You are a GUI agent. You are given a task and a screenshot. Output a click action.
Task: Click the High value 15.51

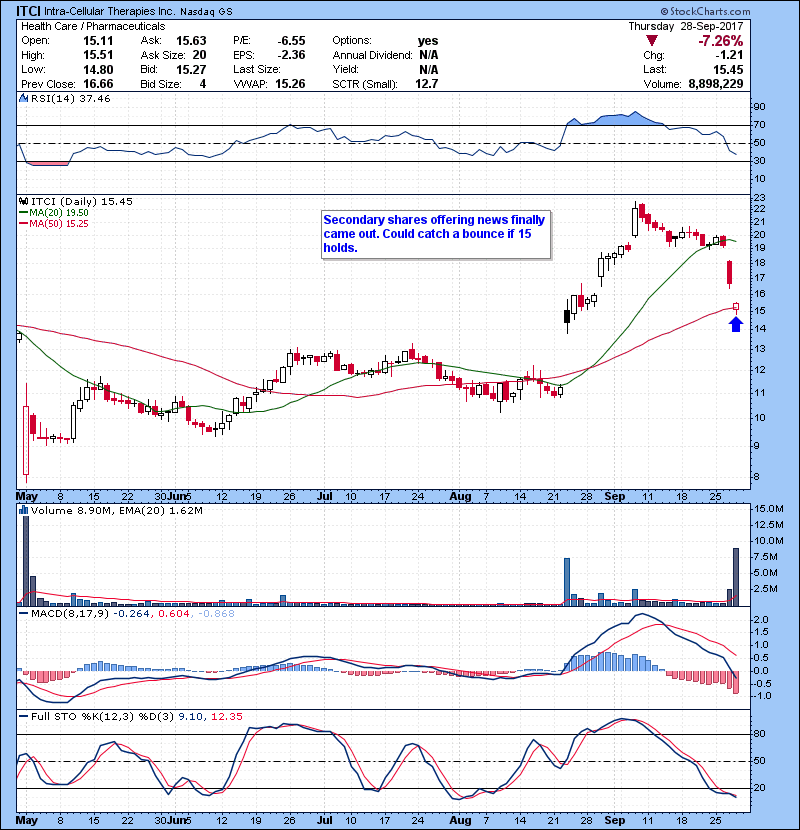click(98, 55)
